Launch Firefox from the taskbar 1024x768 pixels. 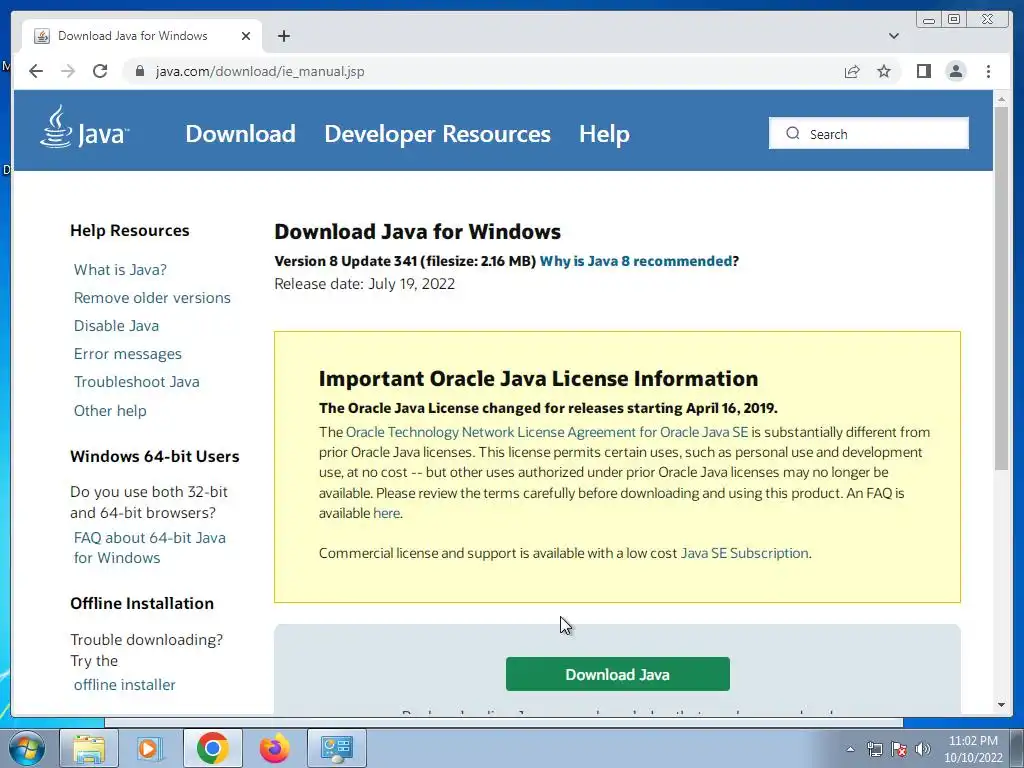click(x=274, y=748)
